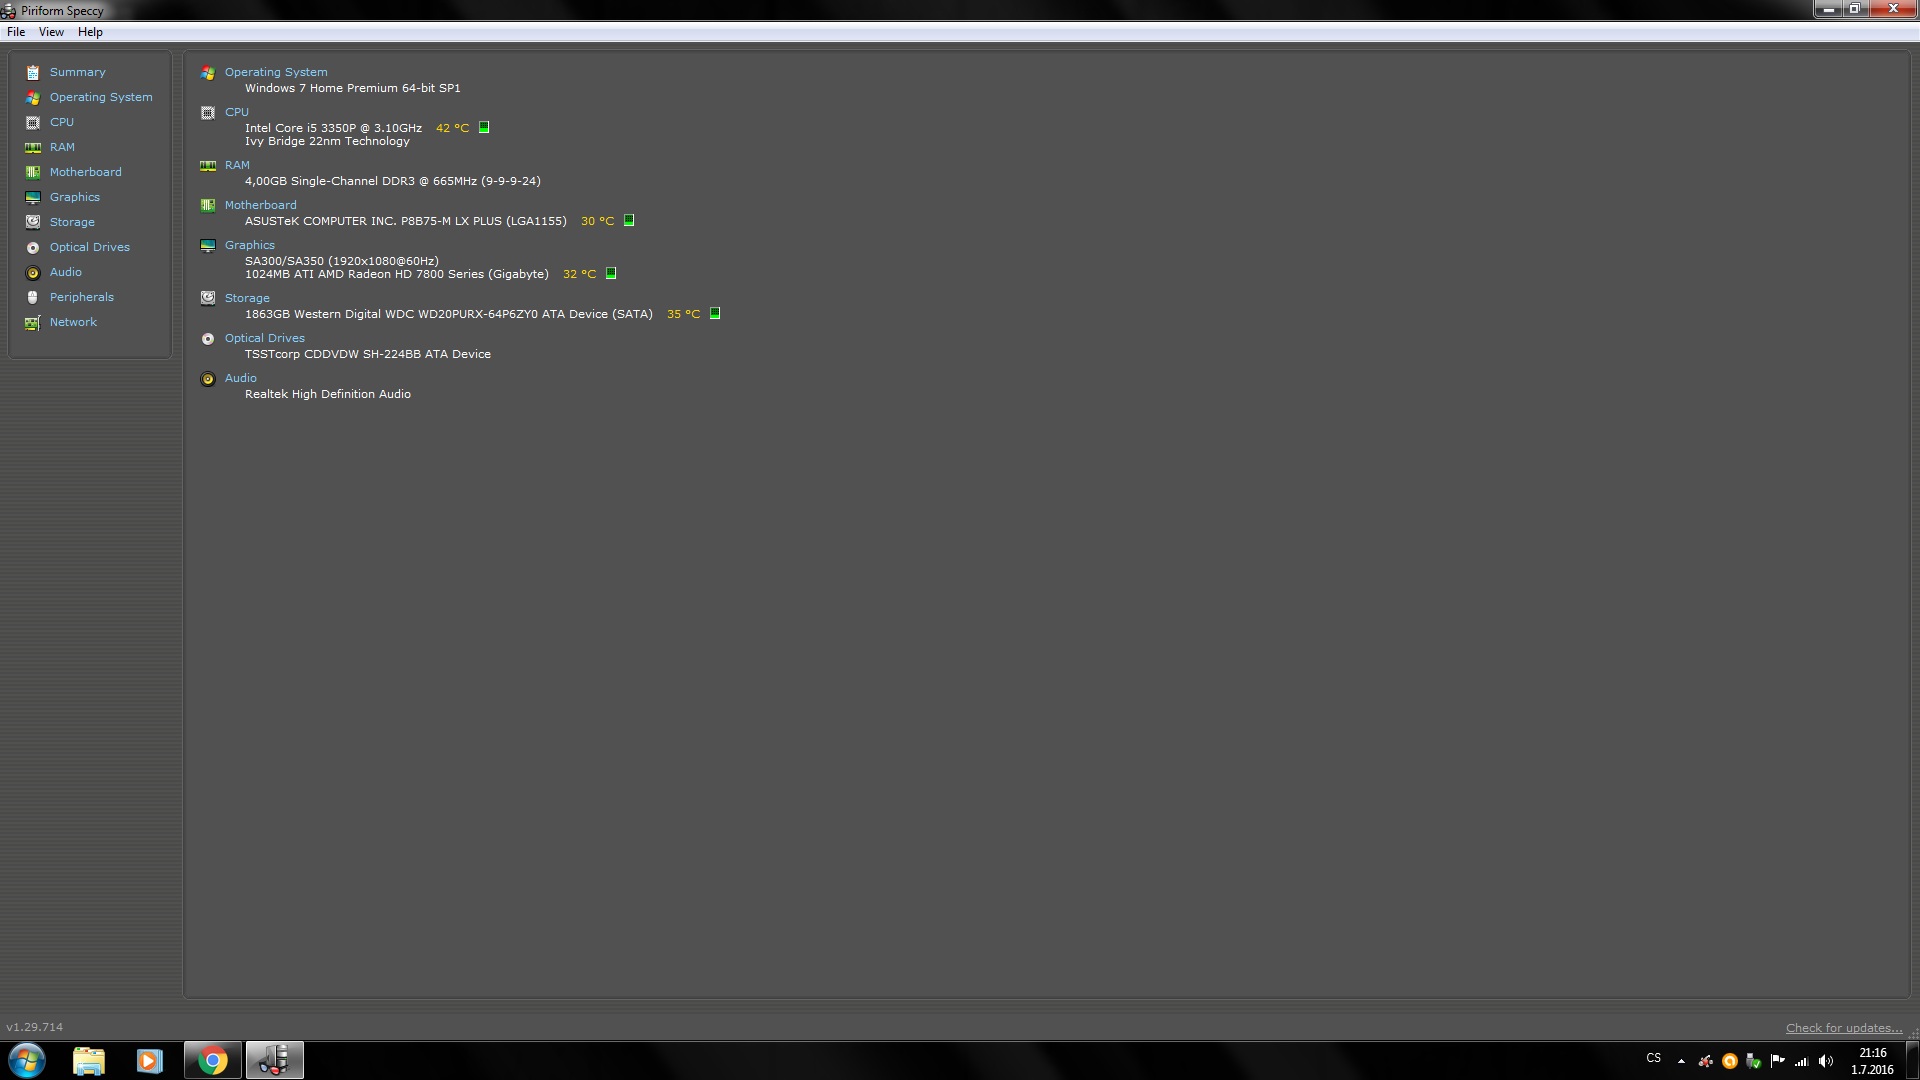Click the Peripherals sidebar mouse icon

[33, 297]
